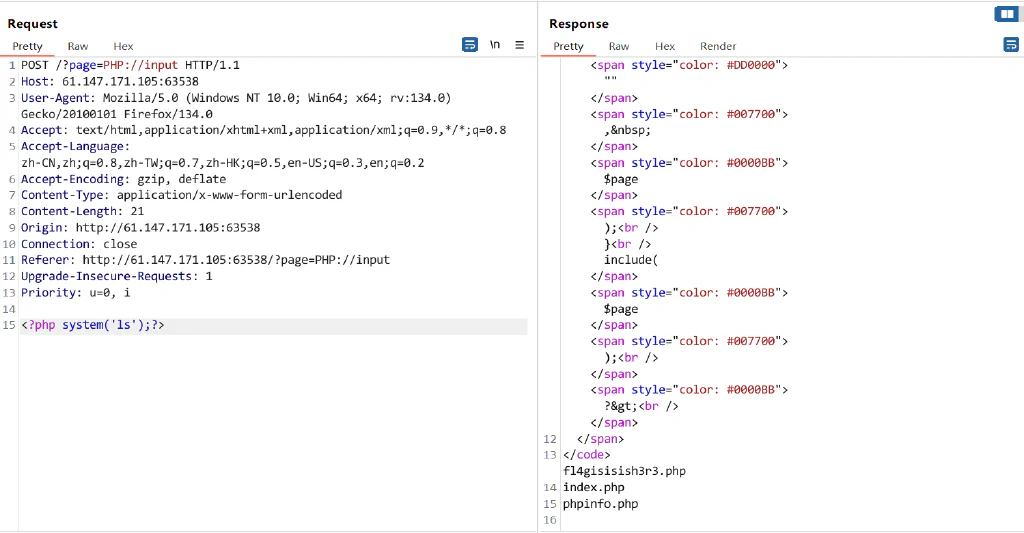Click the ,&nbsp; line in response
This screenshot has height=533, width=1024.
(628, 130)
